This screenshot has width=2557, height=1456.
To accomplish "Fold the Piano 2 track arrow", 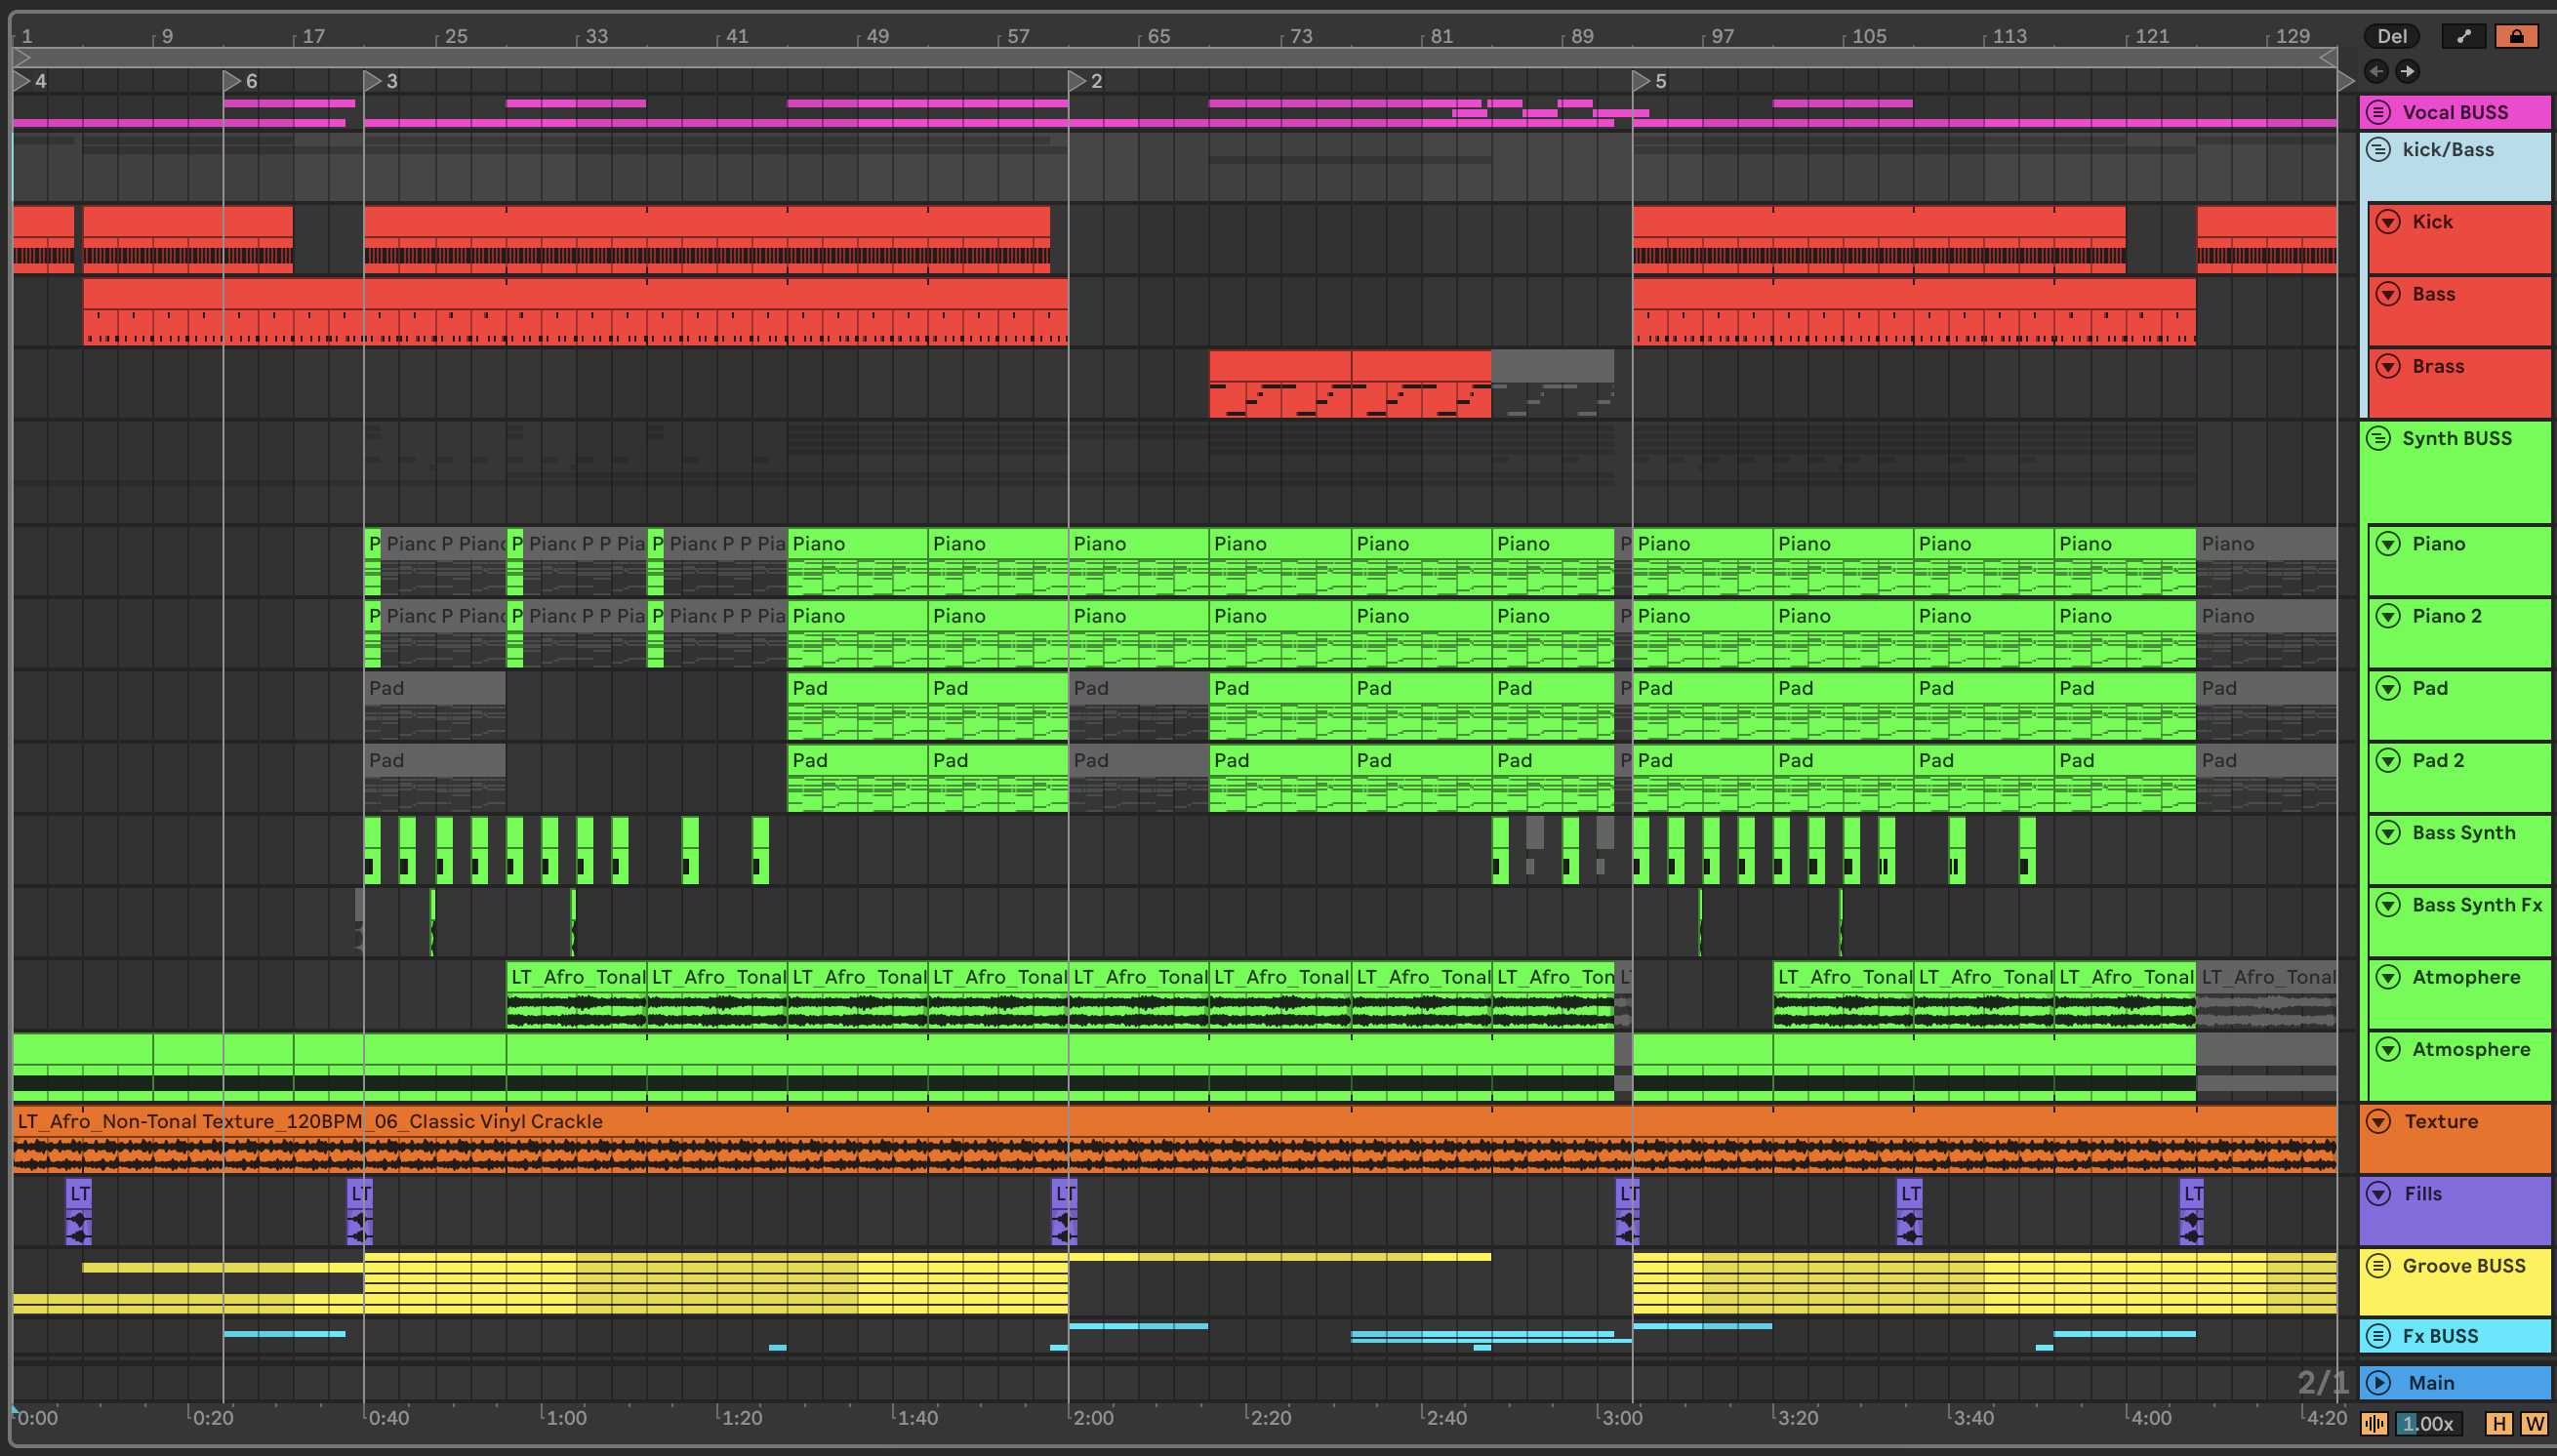I will point(2388,616).
